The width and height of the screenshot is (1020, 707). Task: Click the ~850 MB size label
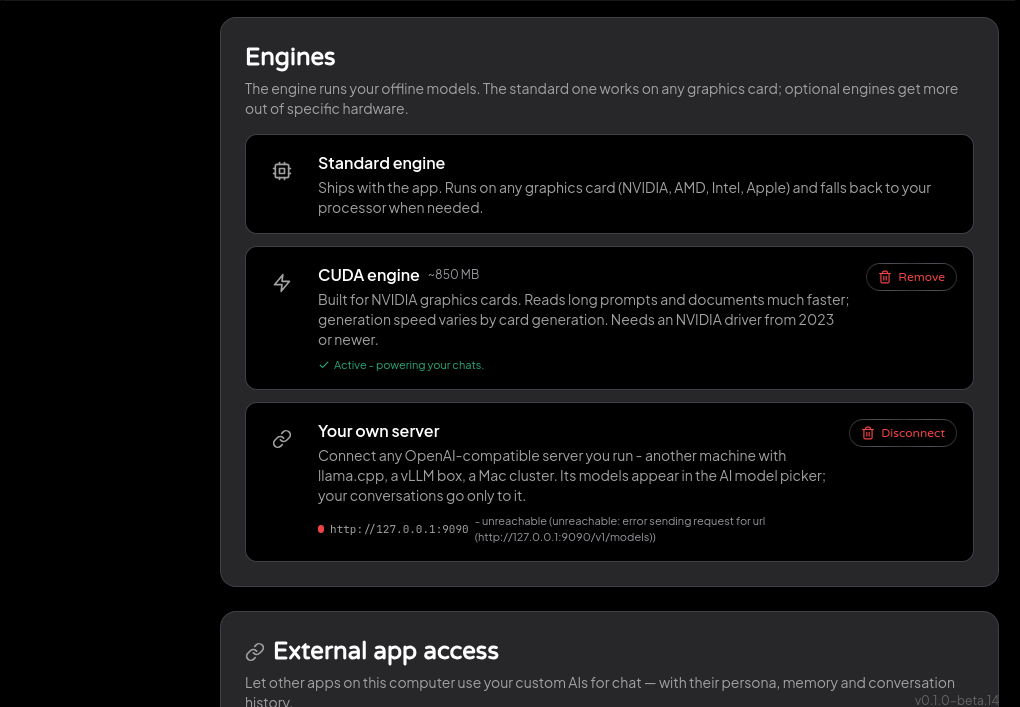[453, 274]
